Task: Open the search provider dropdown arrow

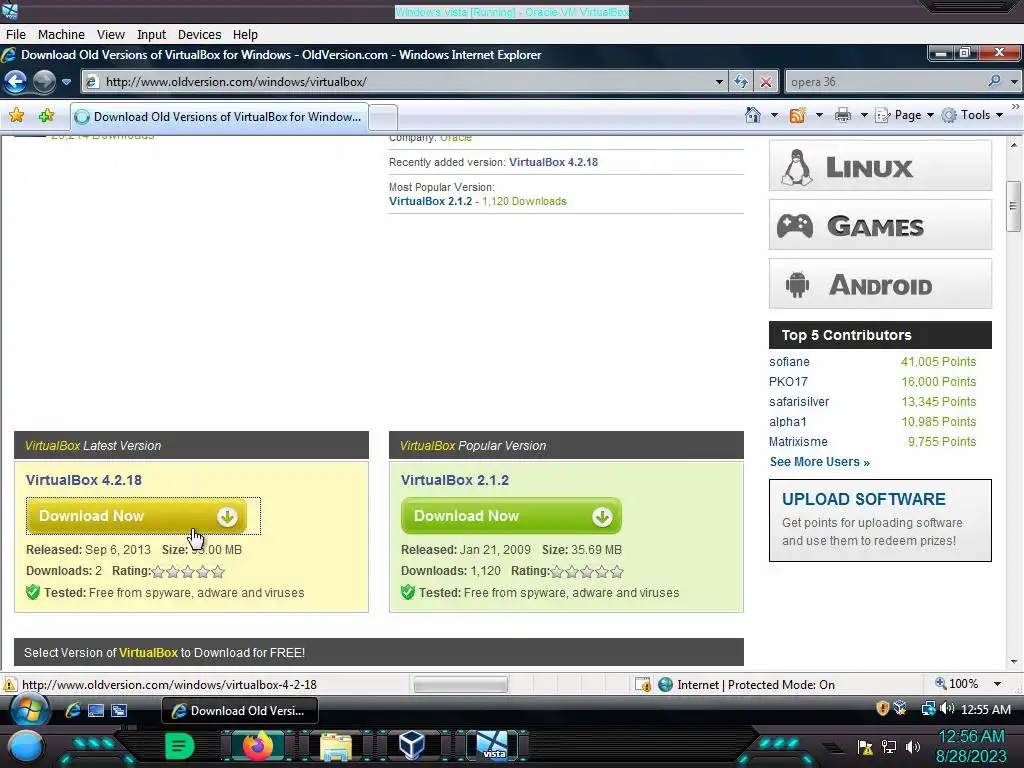Action: click(x=1014, y=82)
